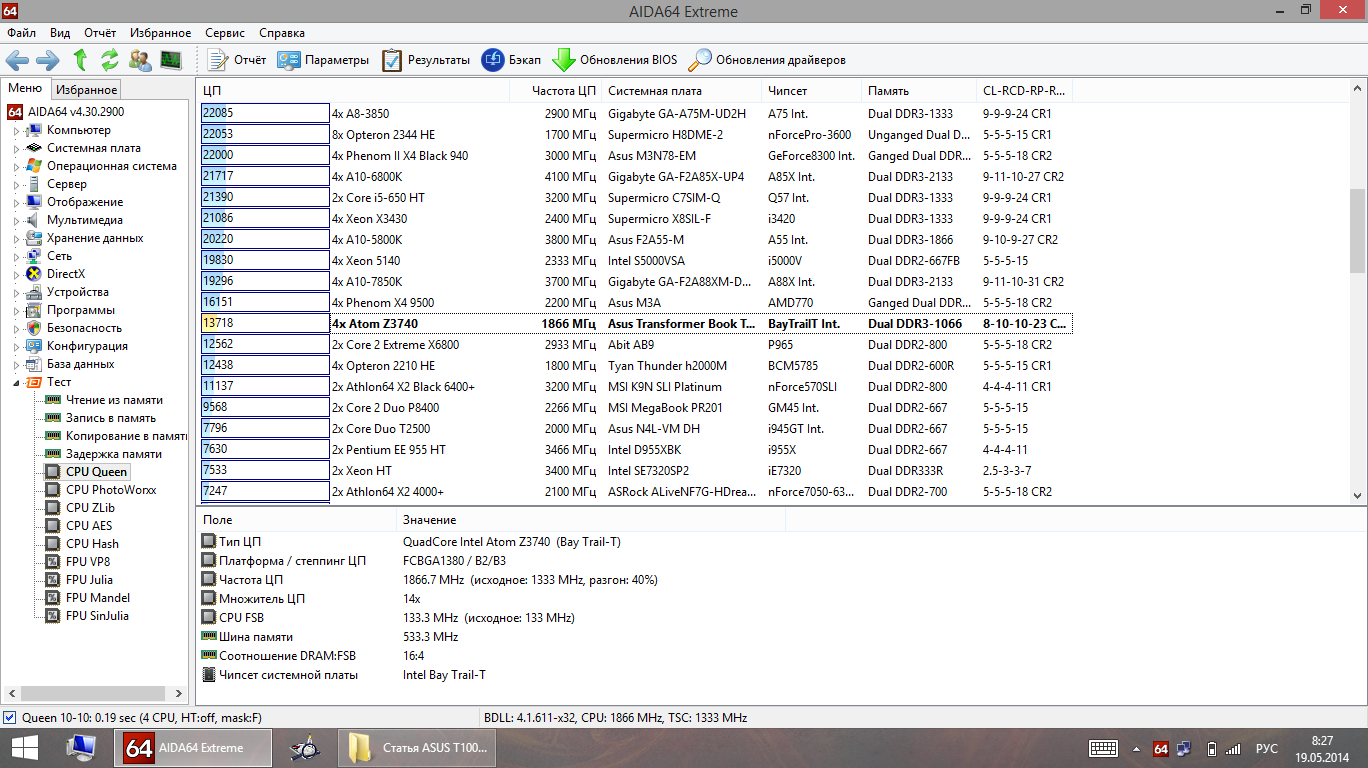
Task: Click the 4x Atom Z3740 result row
Action: click(x=635, y=323)
